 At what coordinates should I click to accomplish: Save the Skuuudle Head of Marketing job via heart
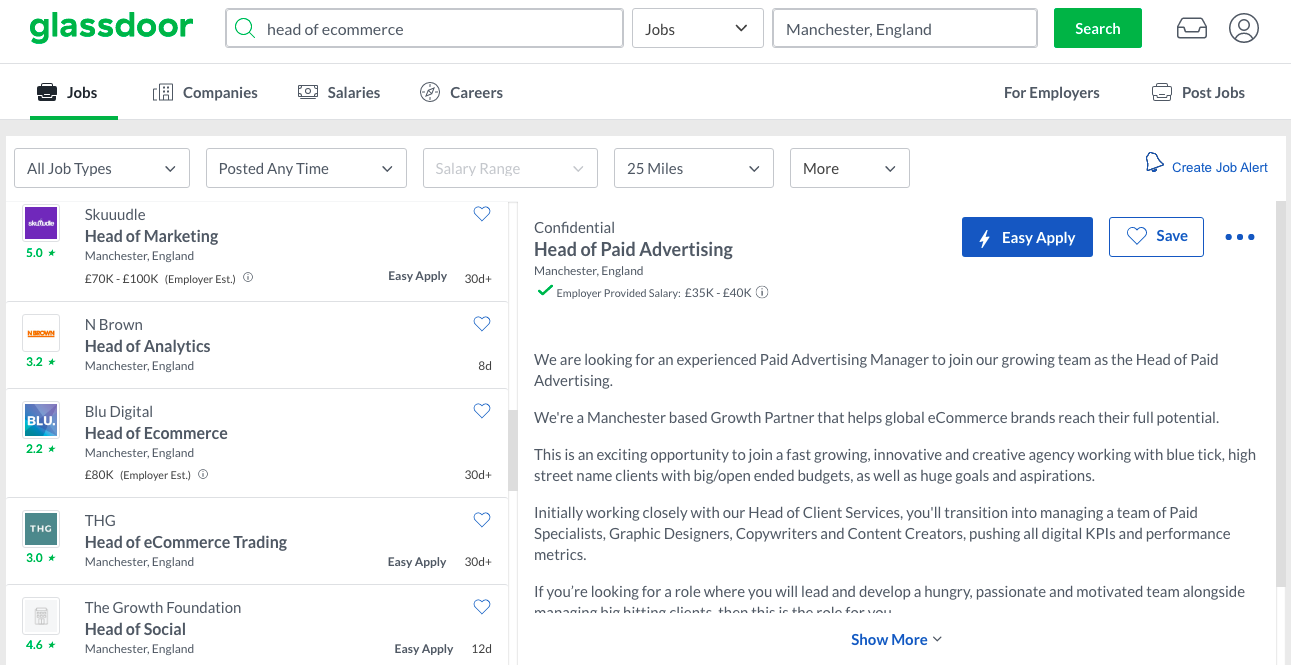point(482,214)
